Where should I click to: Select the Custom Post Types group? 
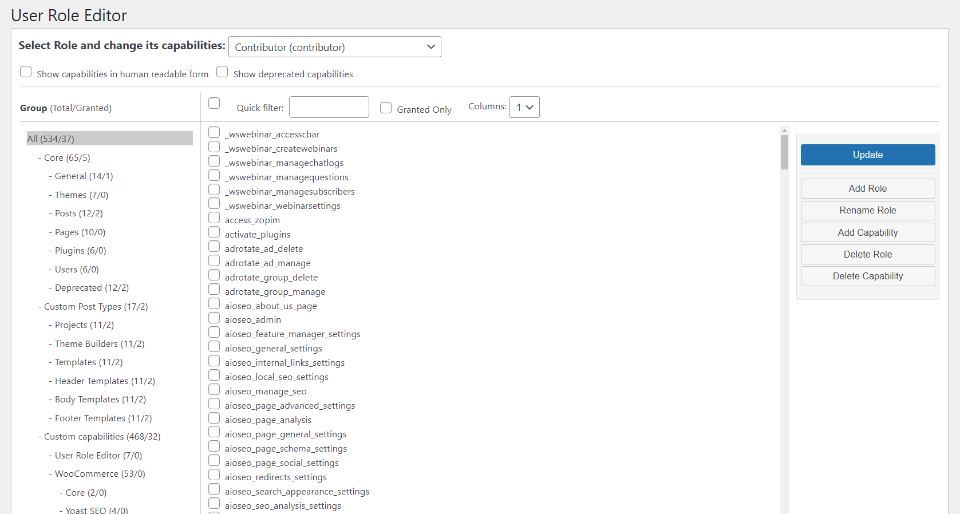pos(95,307)
